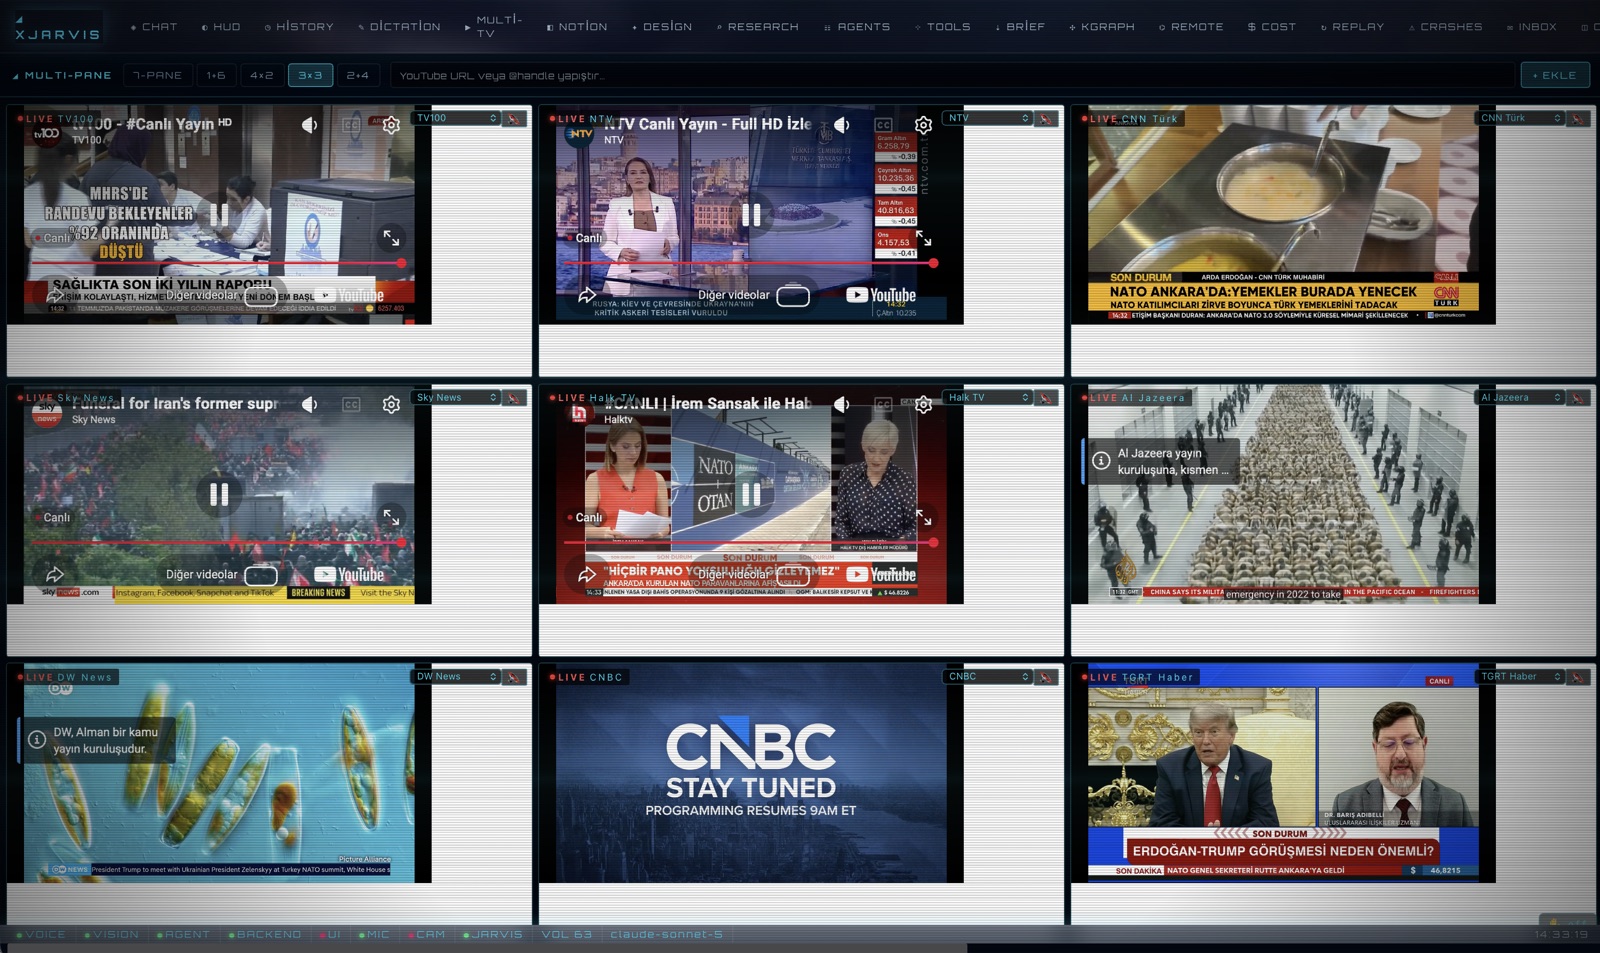Click the NTV red progress bar

click(751, 263)
